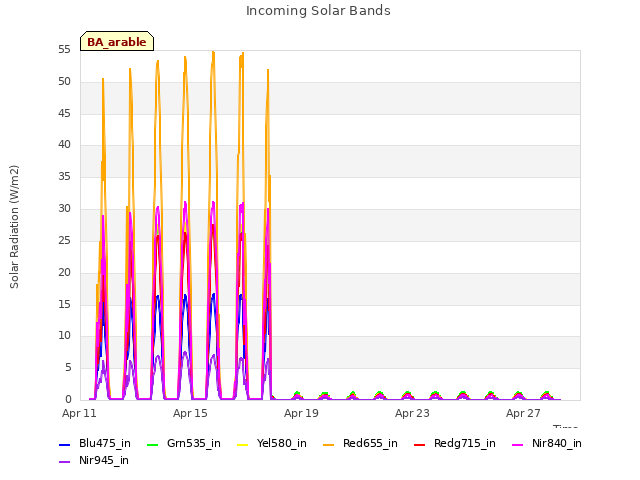This screenshot has height=480, width=640.
Task: Click the 5 y-axis tick label
Action: (x=68, y=368)
